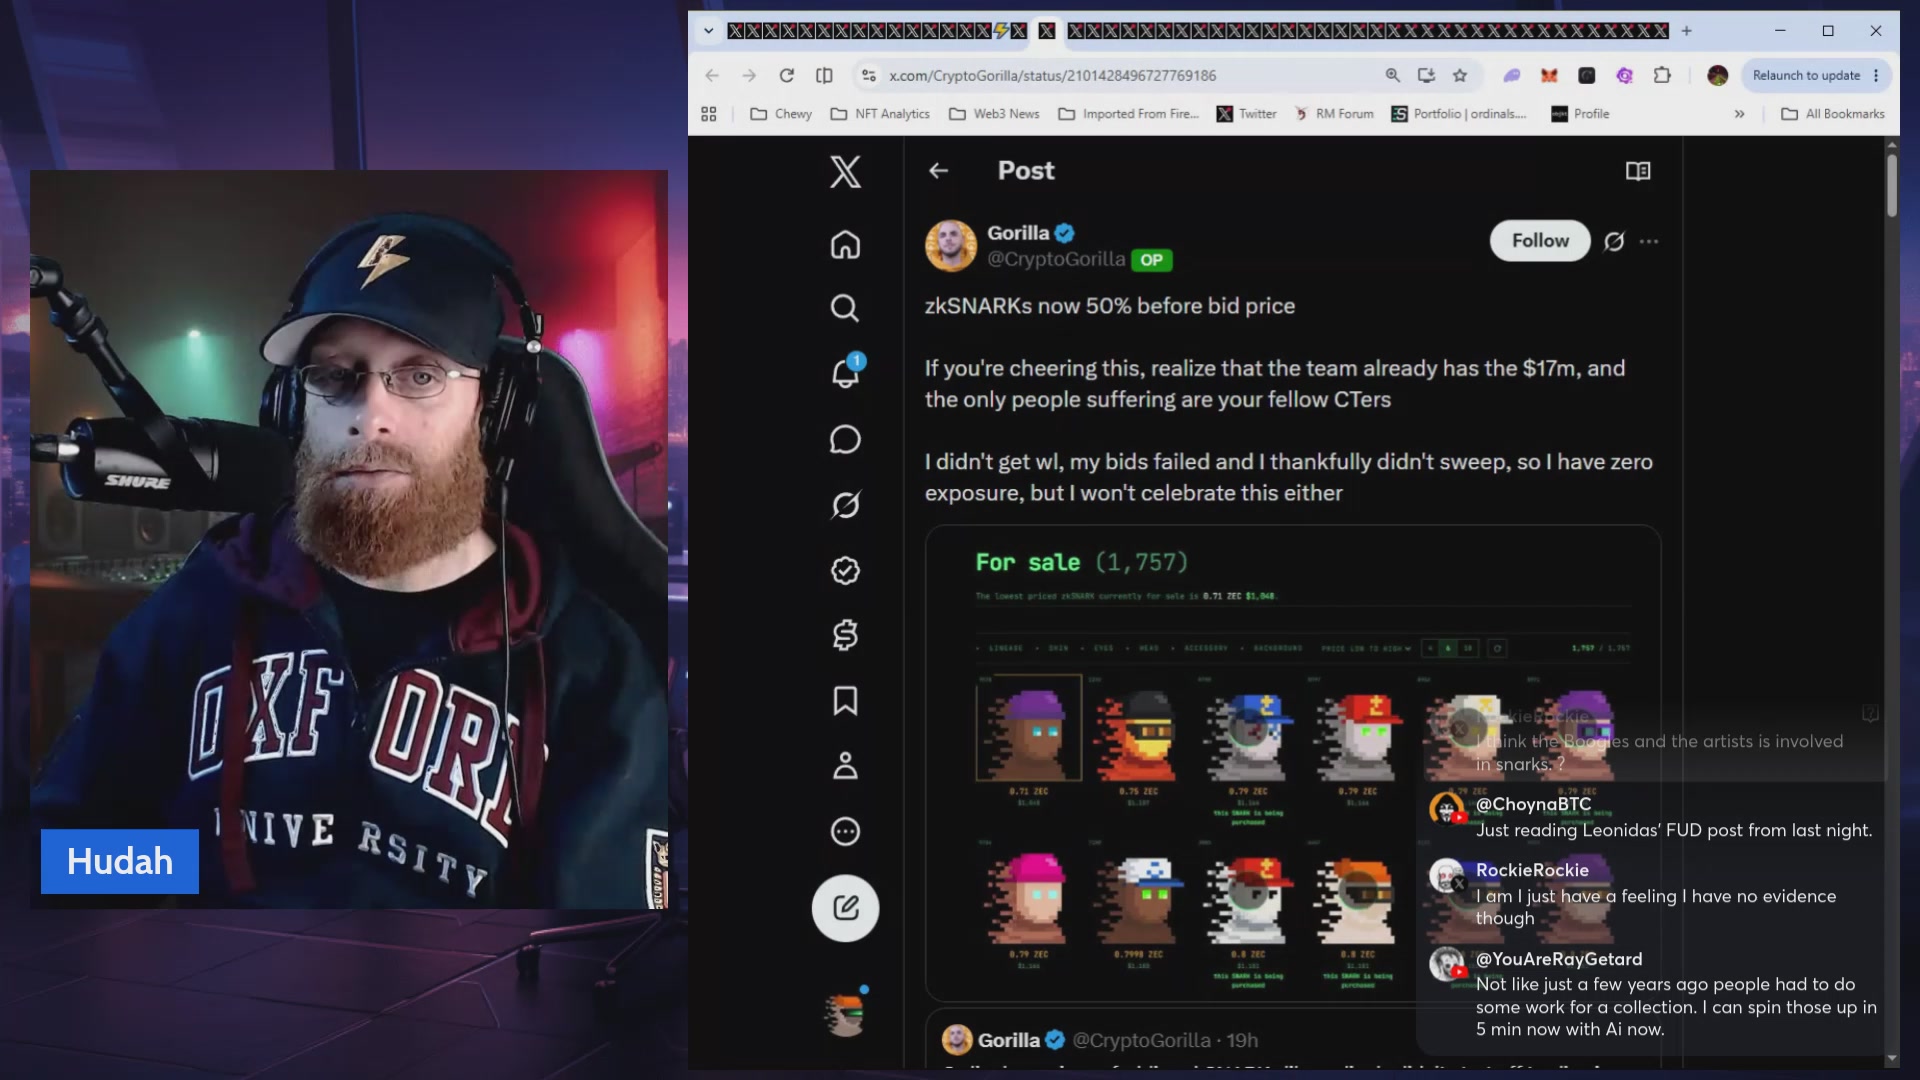Open the RM Forum bookmark
This screenshot has height=1080, width=1920.
pos(1334,114)
